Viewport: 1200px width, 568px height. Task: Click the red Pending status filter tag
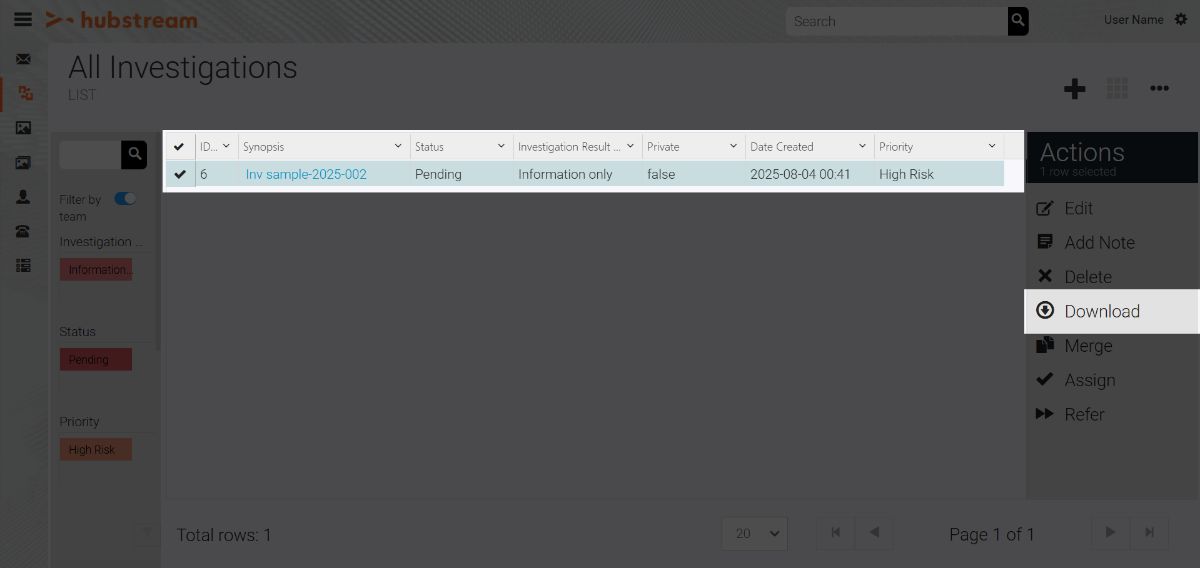(95, 360)
